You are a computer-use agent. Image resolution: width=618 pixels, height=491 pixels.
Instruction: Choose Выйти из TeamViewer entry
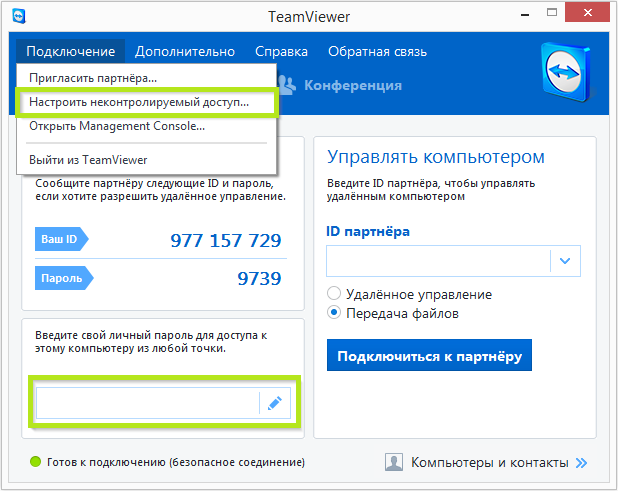tap(146, 160)
